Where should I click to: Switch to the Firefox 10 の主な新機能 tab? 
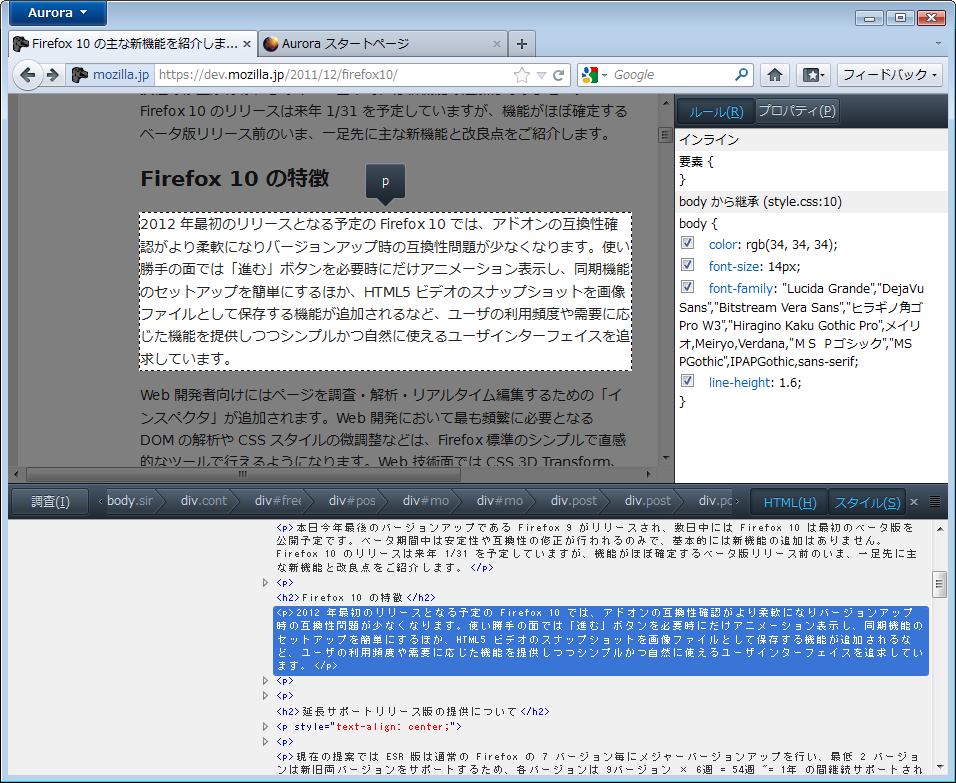133,44
